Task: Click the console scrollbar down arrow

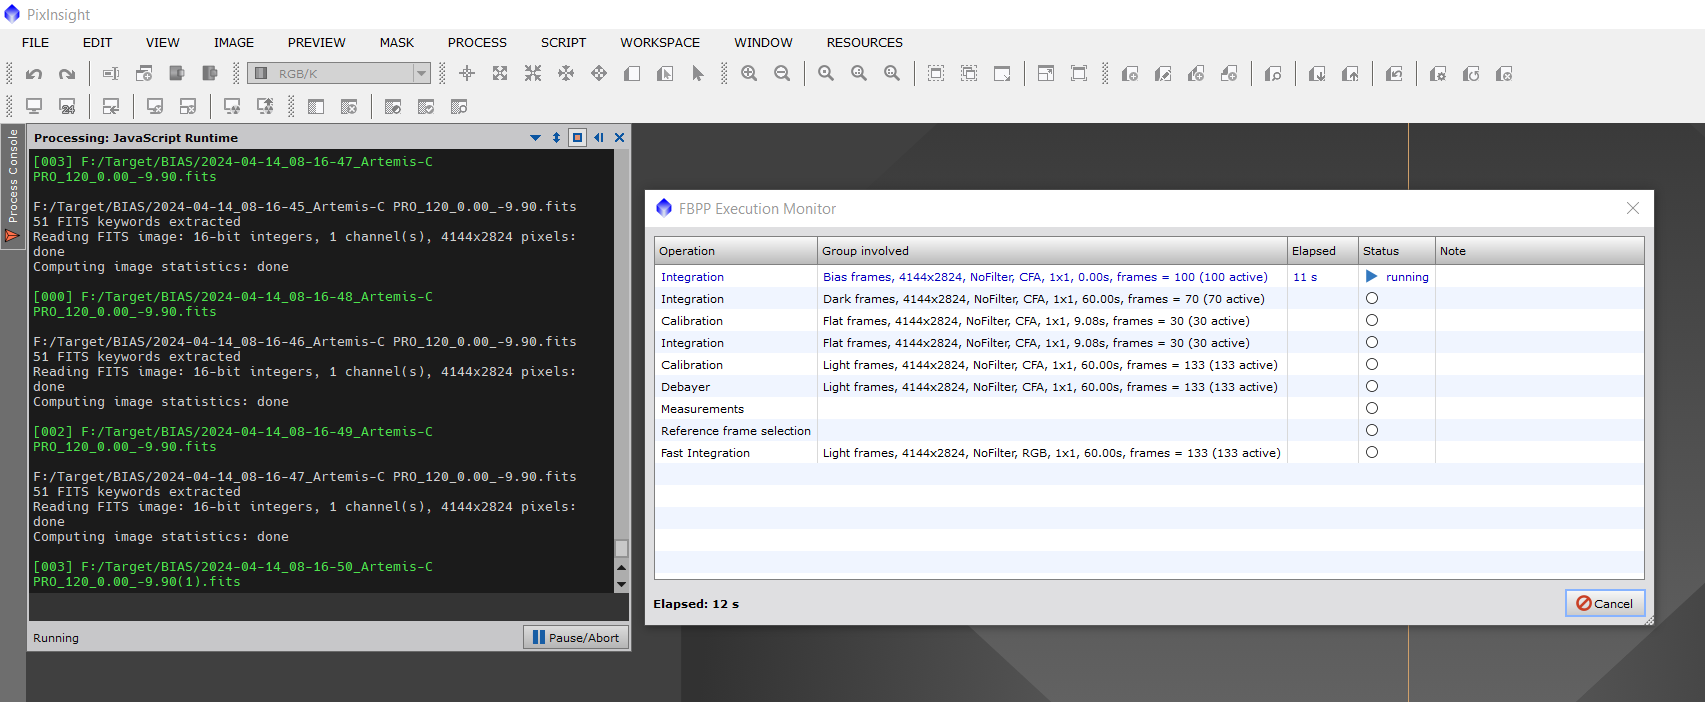Action: [621, 584]
